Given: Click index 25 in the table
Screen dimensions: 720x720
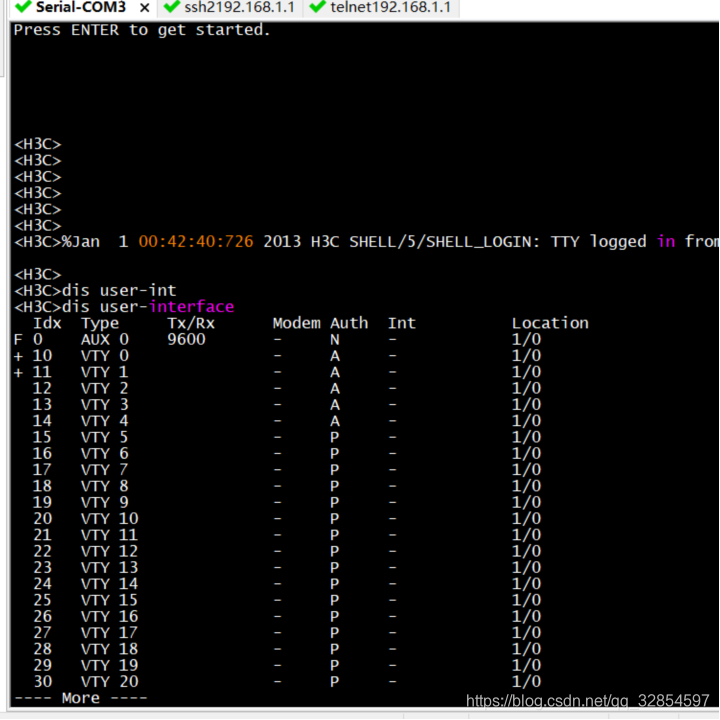Looking at the screenshot, I should (x=42, y=601).
